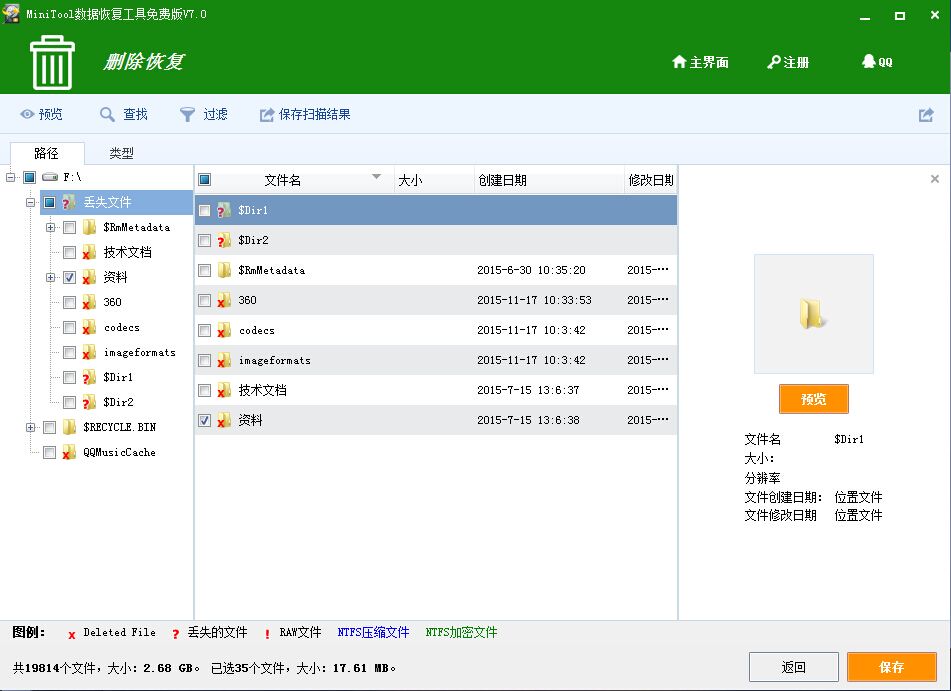Select the 丢失文件 folder icon in tree
Image resolution: width=951 pixels, height=691 pixels.
coord(69,202)
